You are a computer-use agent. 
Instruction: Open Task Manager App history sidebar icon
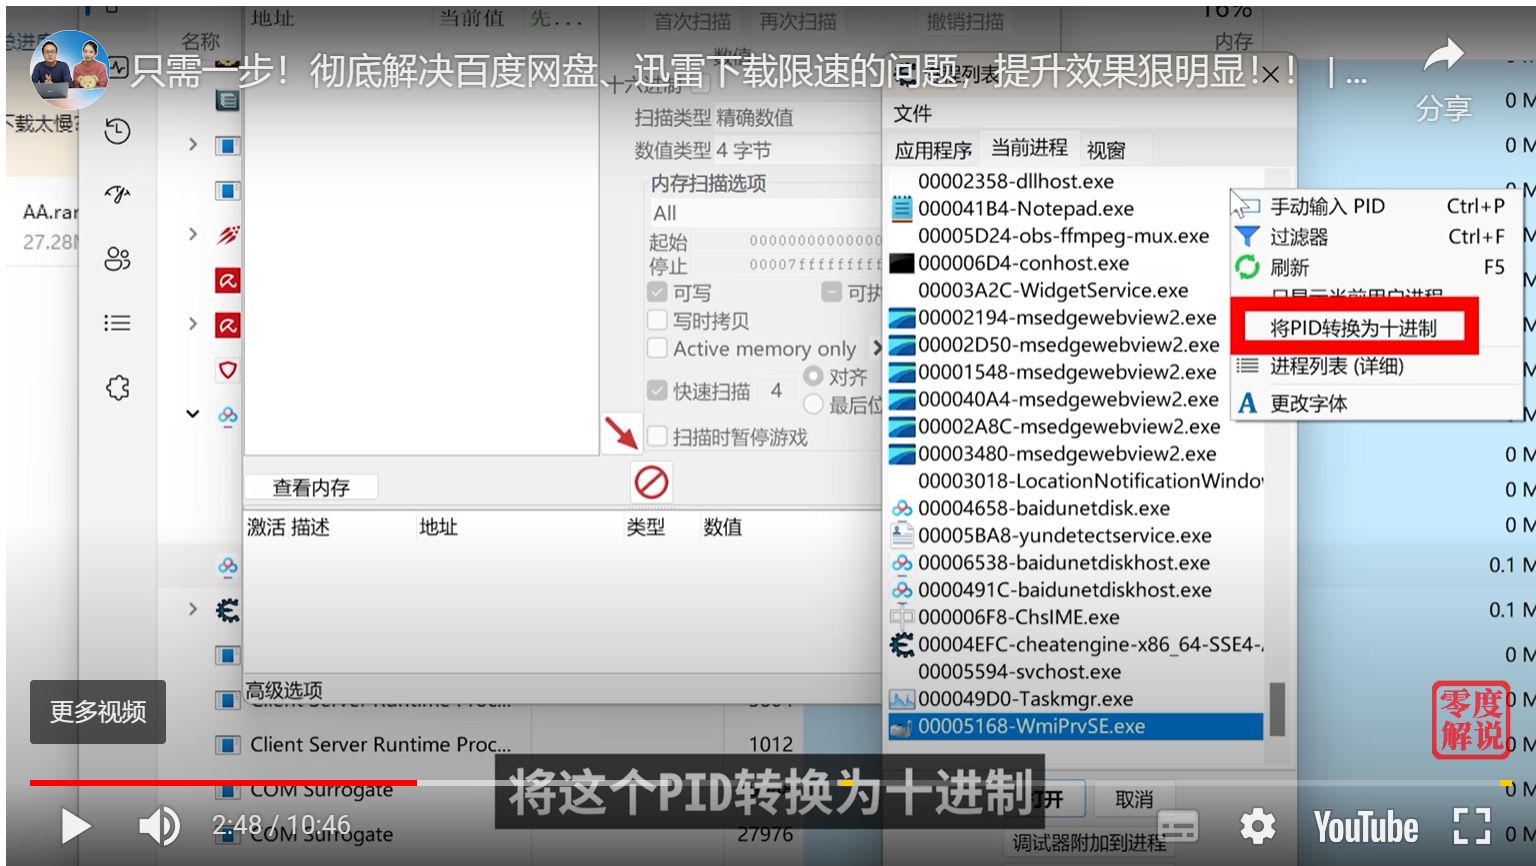tap(118, 131)
